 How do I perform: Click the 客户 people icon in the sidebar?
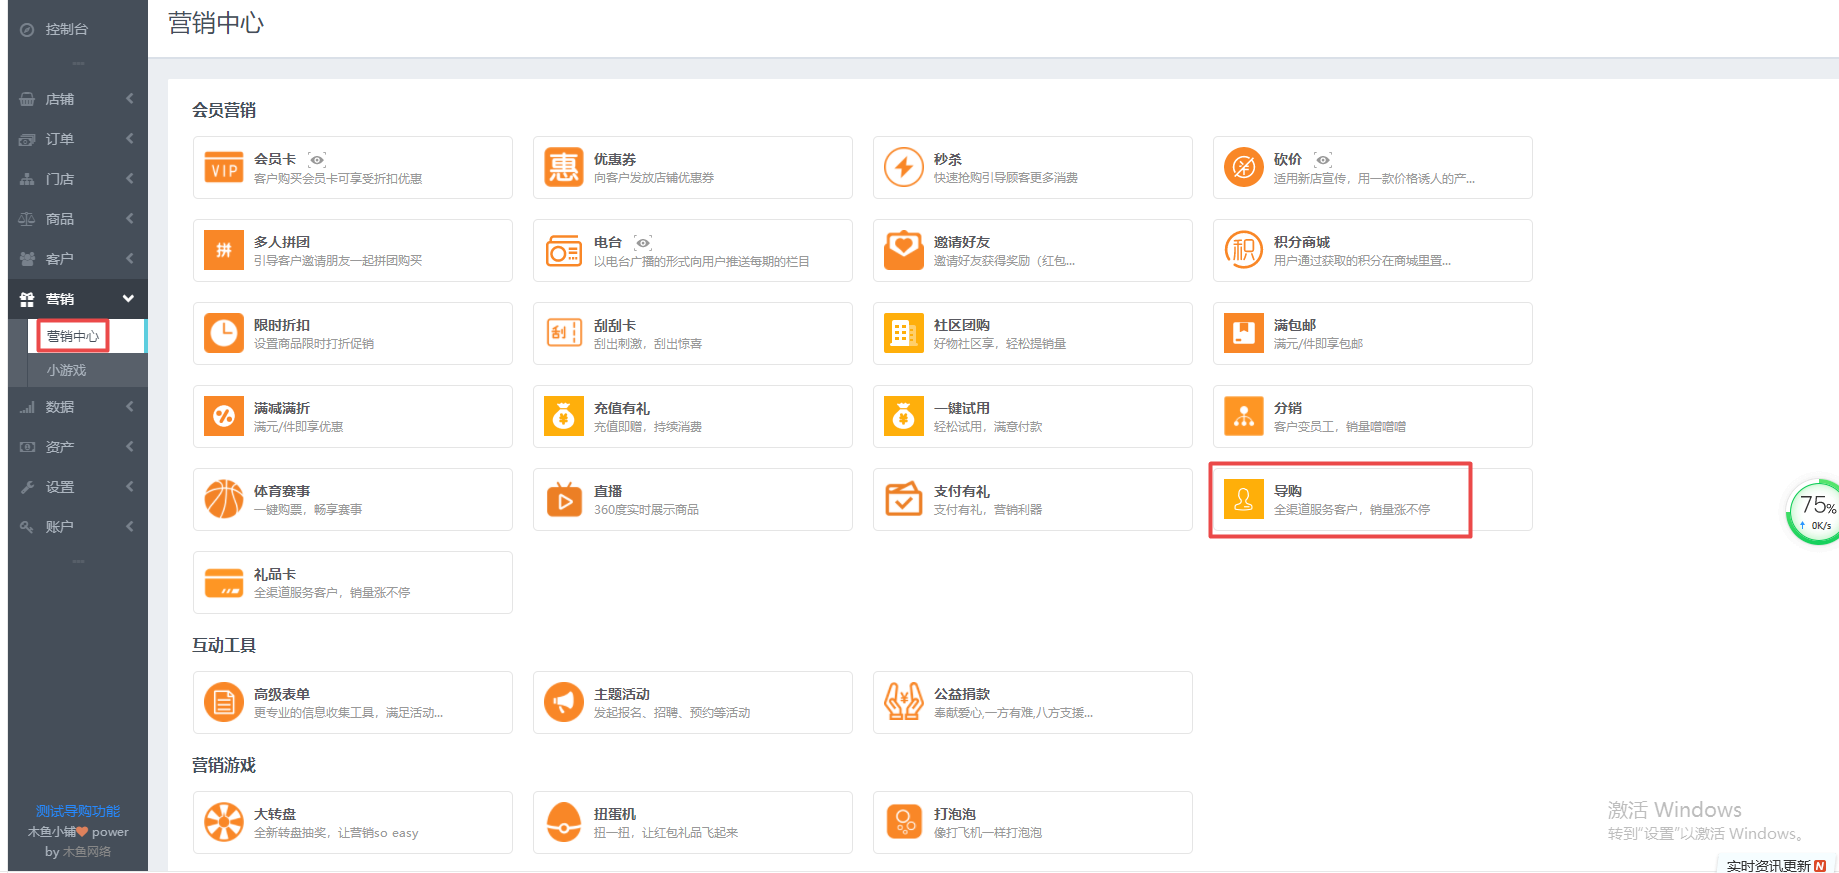(x=27, y=259)
